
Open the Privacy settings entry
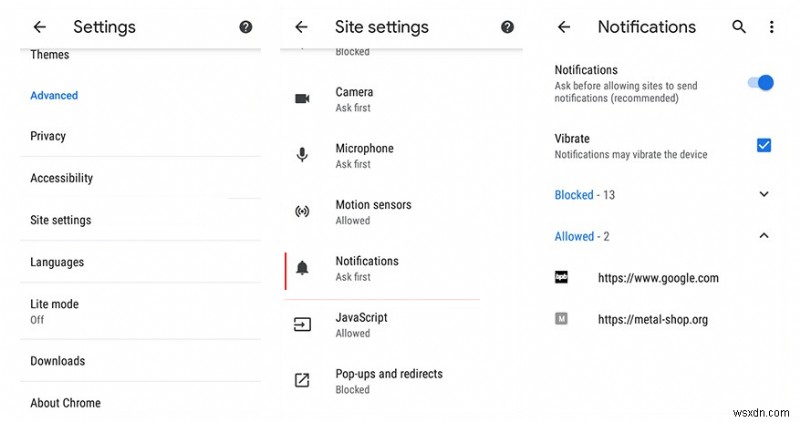tap(48, 136)
